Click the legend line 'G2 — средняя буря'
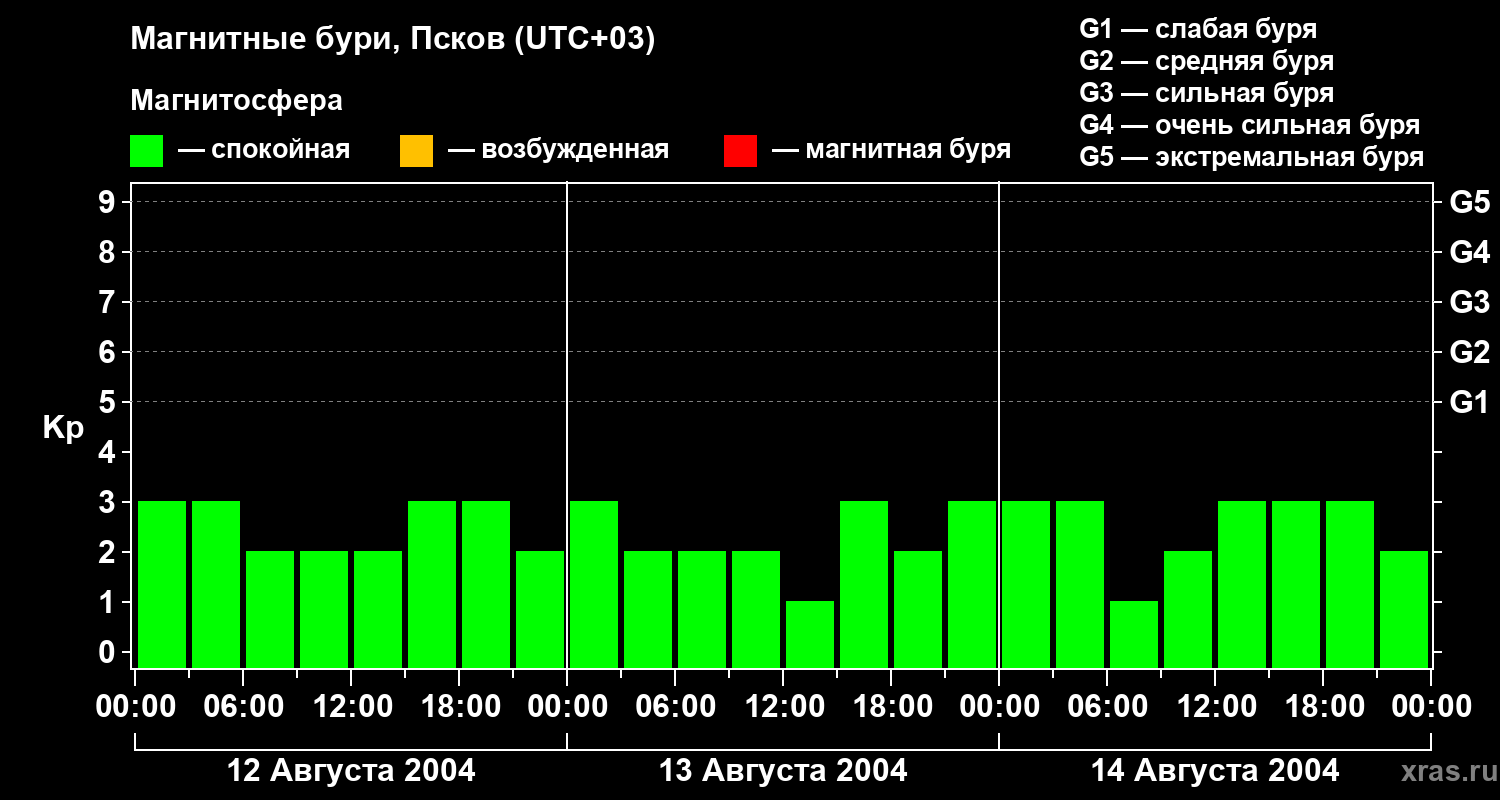Viewport: 1500px width, 800px height. (1207, 61)
